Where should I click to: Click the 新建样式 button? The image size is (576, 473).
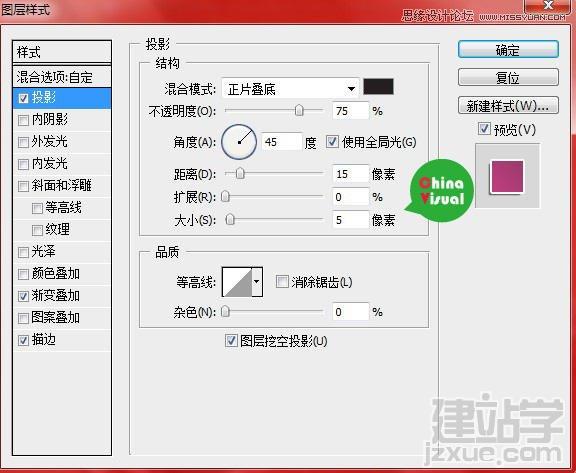(x=508, y=106)
